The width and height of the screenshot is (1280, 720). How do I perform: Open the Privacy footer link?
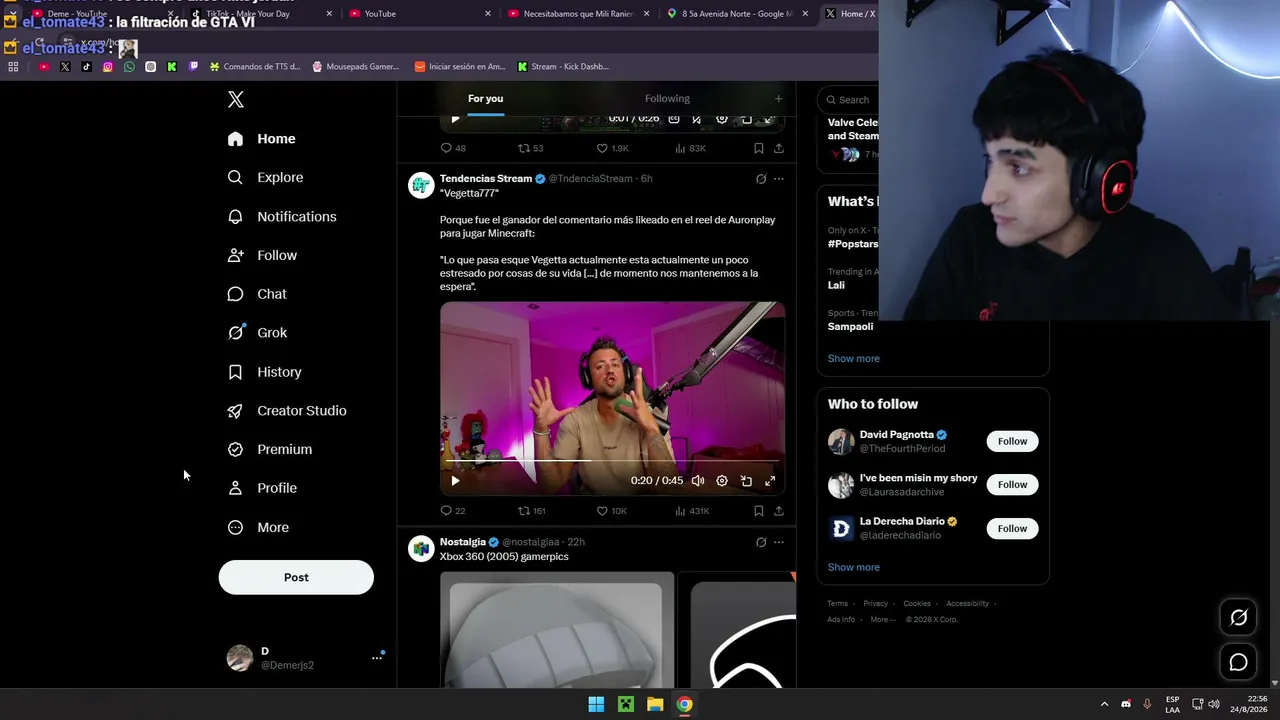click(x=876, y=603)
